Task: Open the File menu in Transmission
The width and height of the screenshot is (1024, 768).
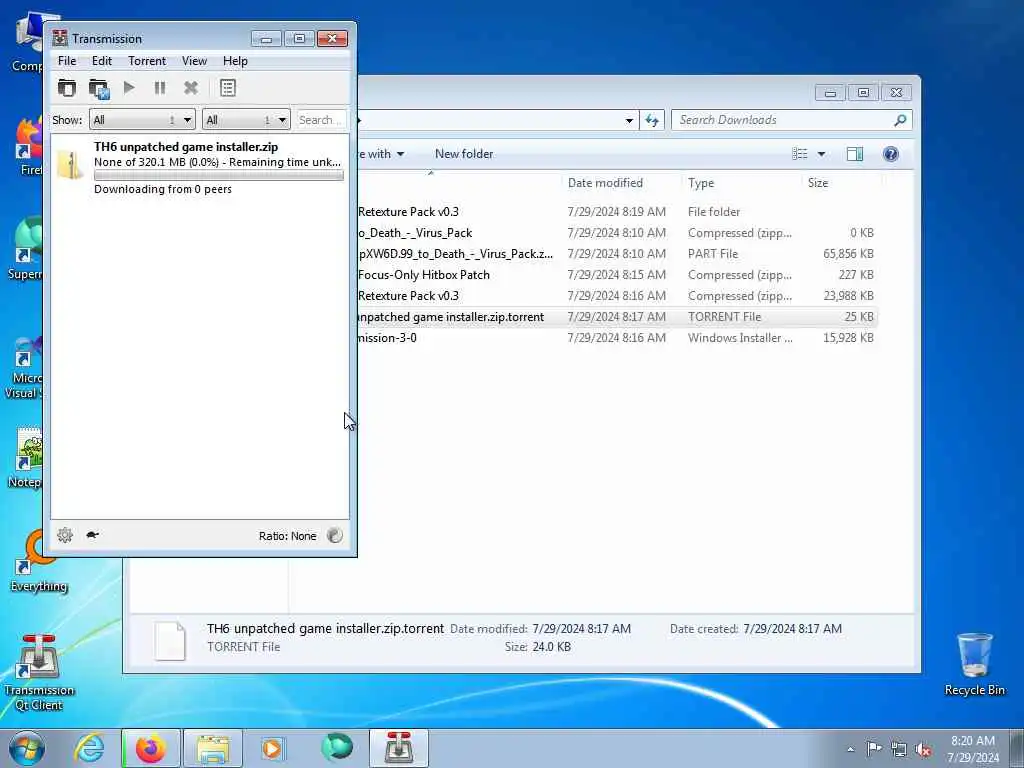Action: click(67, 61)
